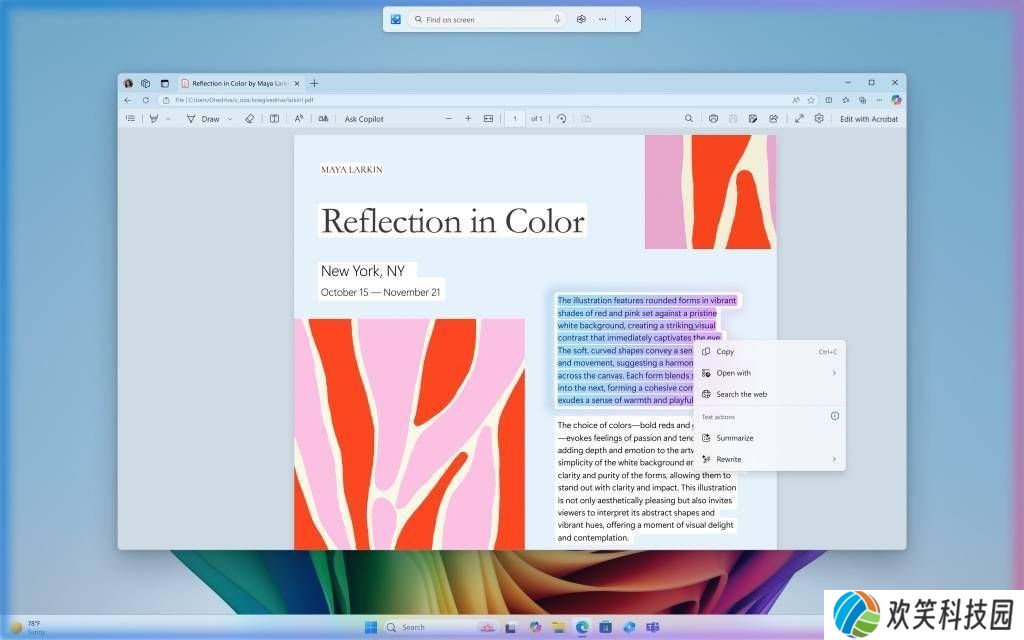This screenshot has height=640, width=1024.
Task: Go back with the browser back arrow
Action: pyautogui.click(x=128, y=100)
